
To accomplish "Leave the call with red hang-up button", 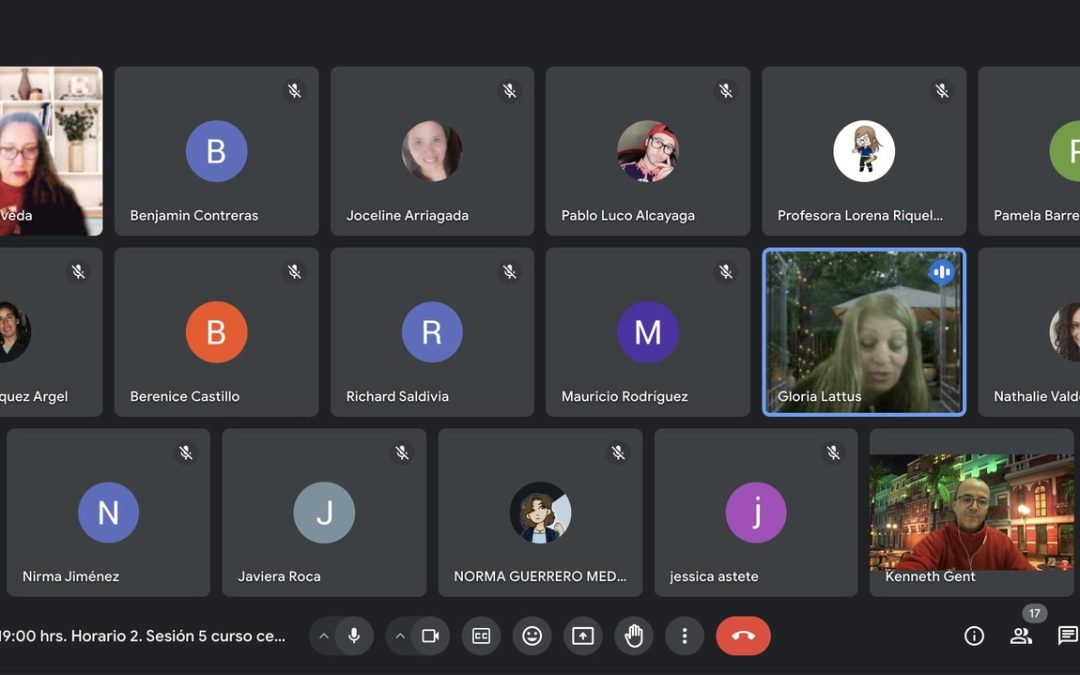I will tap(743, 636).
